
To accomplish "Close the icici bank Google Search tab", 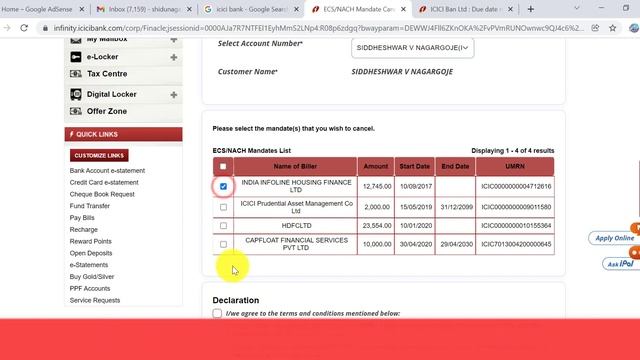I will (296, 9).
